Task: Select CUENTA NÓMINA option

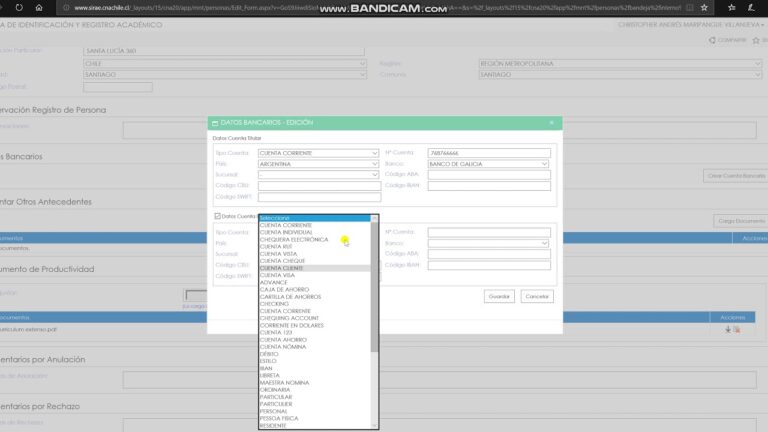Action: tap(314, 347)
